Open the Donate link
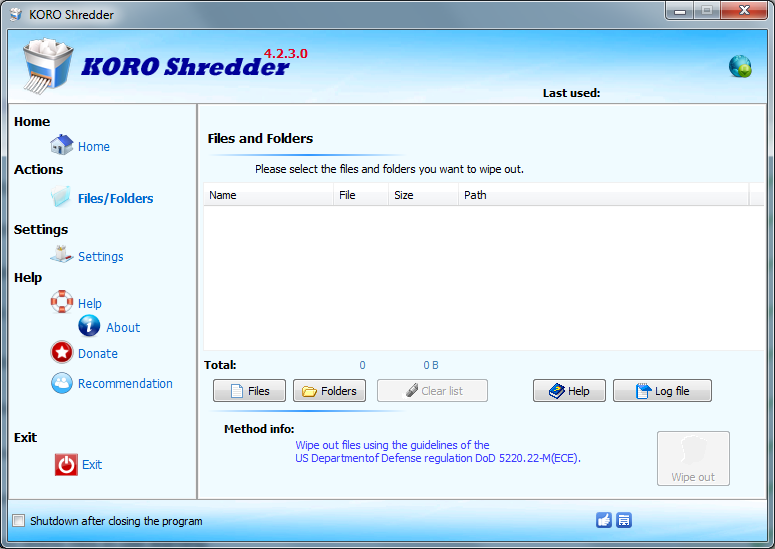The width and height of the screenshot is (775, 549). pyautogui.click(x=98, y=354)
